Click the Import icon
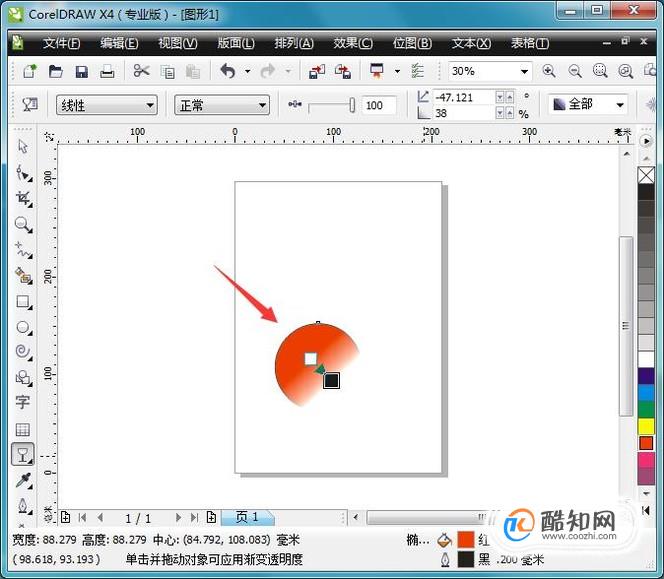The image size is (664, 579). 317,71
